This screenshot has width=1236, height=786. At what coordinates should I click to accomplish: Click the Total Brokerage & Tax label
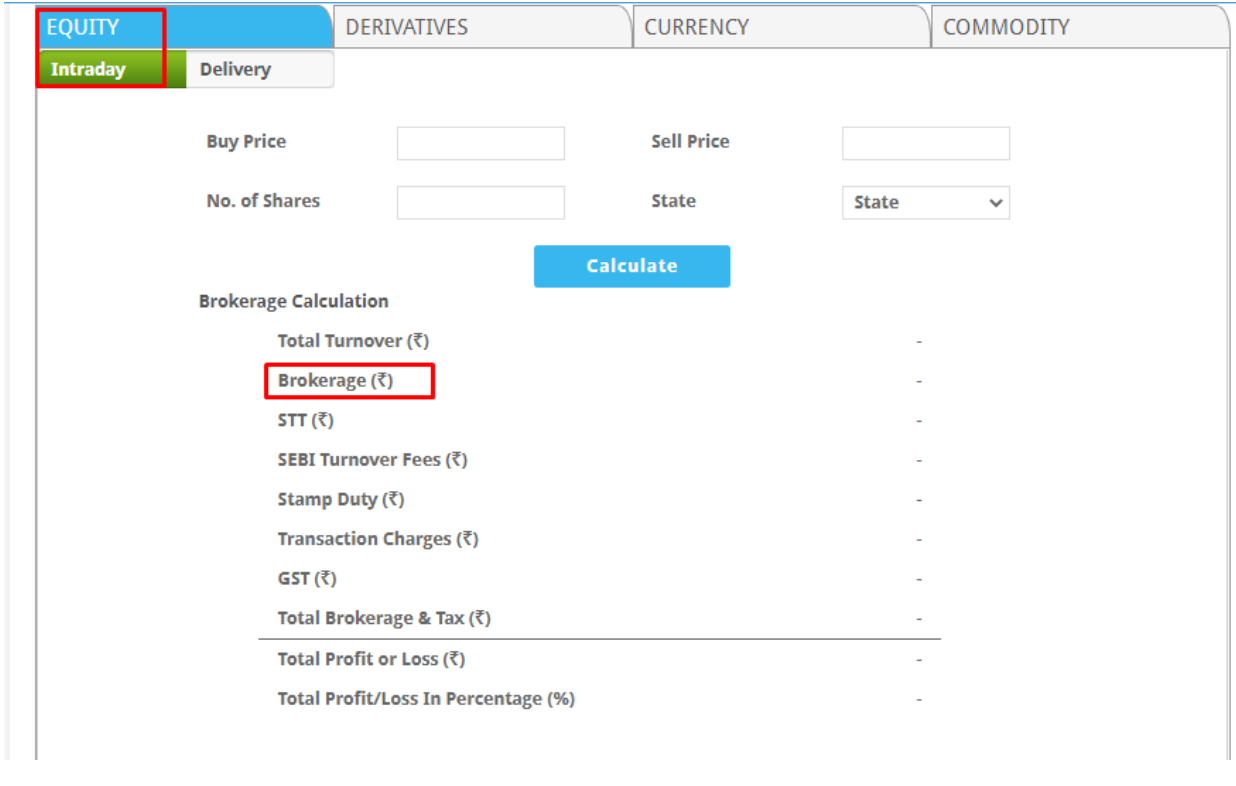pyautogui.click(x=384, y=618)
